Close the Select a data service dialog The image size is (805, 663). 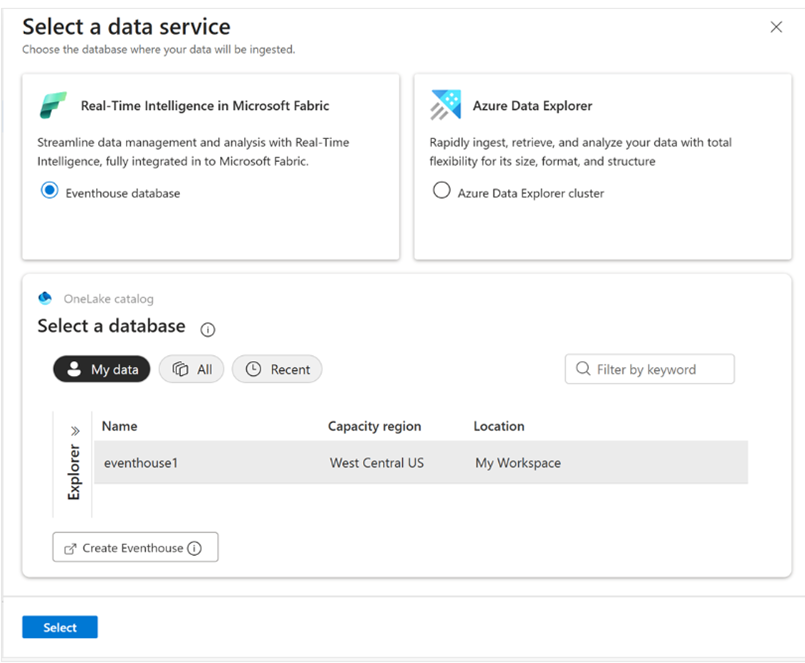click(776, 27)
